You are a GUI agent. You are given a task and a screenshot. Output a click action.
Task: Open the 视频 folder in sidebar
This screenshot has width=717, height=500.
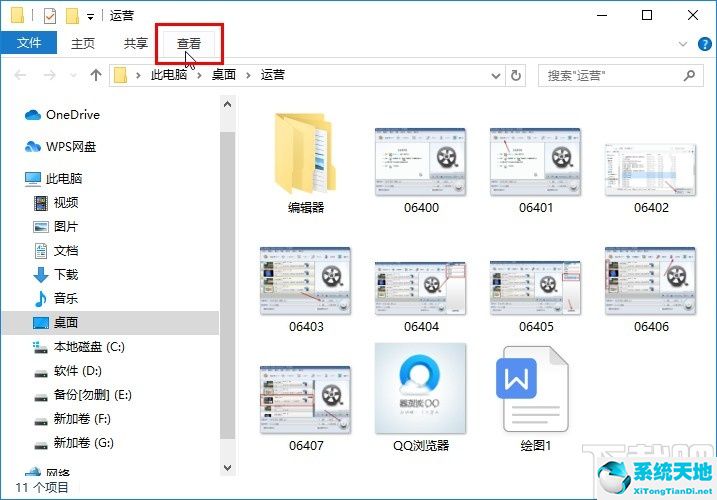[x=56, y=203]
